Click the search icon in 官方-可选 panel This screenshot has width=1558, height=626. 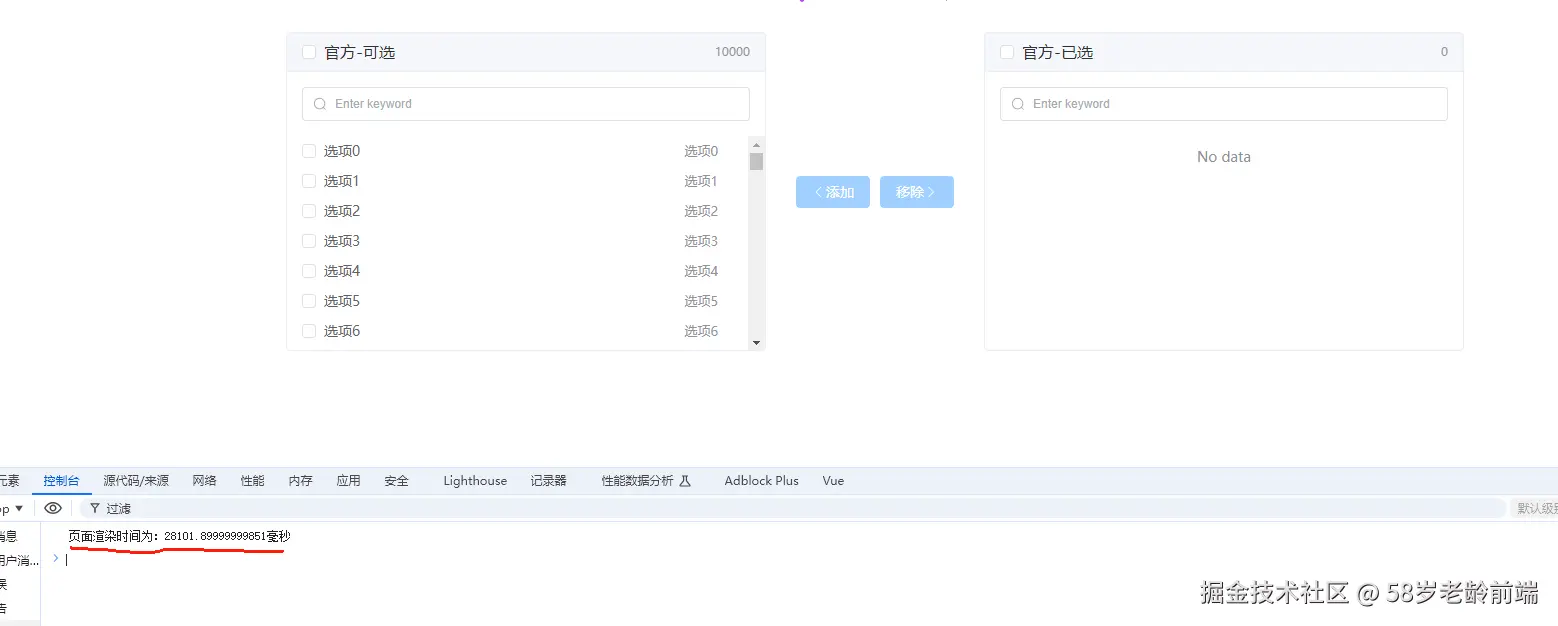tap(320, 104)
